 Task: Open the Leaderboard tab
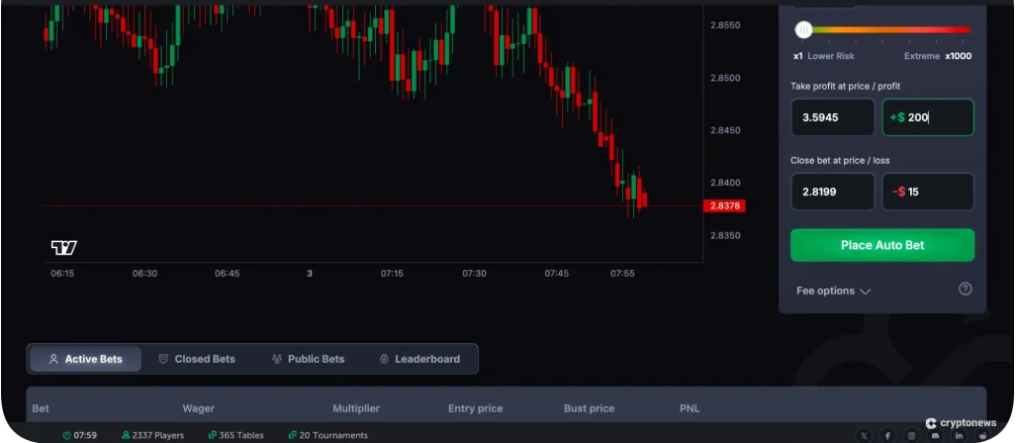pos(420,359)
